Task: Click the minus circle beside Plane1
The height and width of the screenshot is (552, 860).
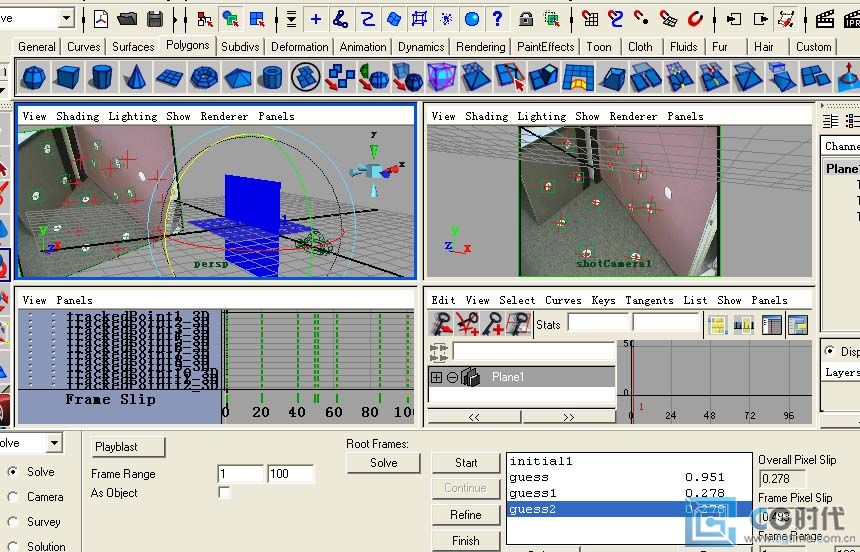Action: [x=452, y=377]
